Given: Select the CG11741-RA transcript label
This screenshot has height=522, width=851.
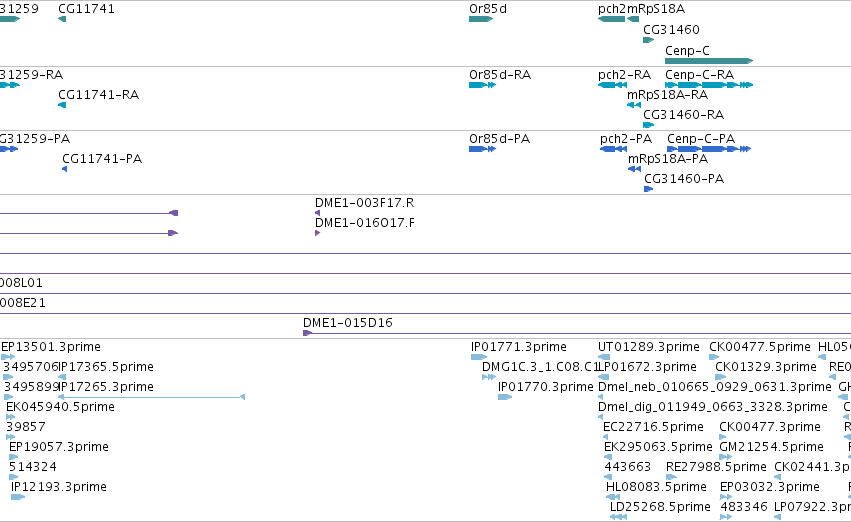Looking at the screenshot, I should coord(99,94).
